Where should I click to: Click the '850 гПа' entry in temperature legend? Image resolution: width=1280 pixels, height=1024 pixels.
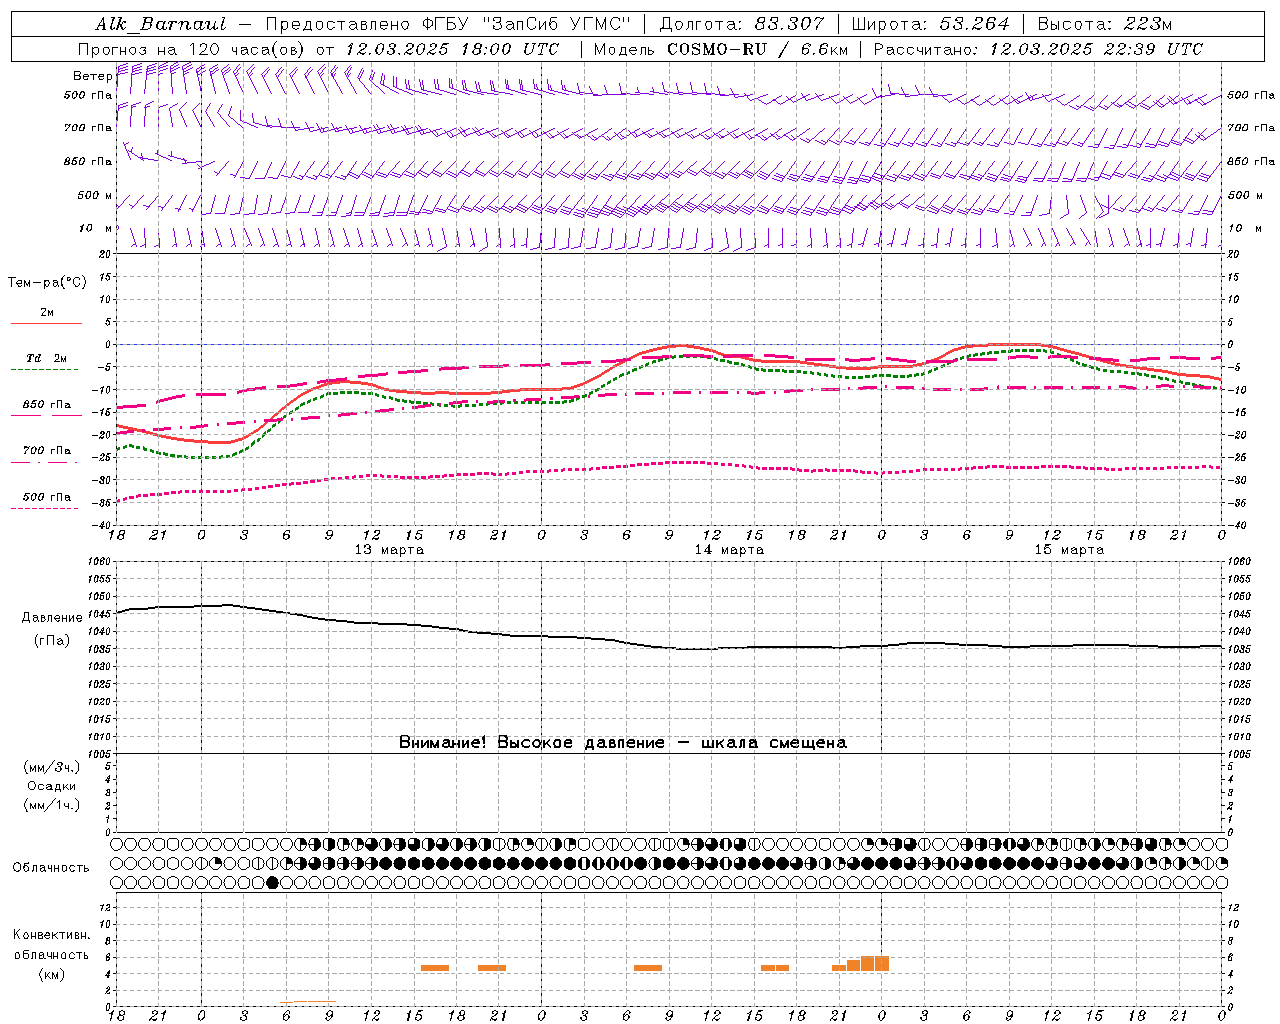pyautogui.click(x=46, y=405)
